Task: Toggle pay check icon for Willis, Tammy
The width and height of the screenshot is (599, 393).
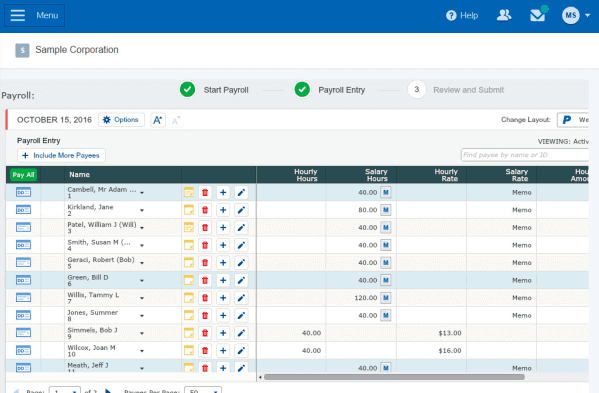Action: (x=23, y=298)
